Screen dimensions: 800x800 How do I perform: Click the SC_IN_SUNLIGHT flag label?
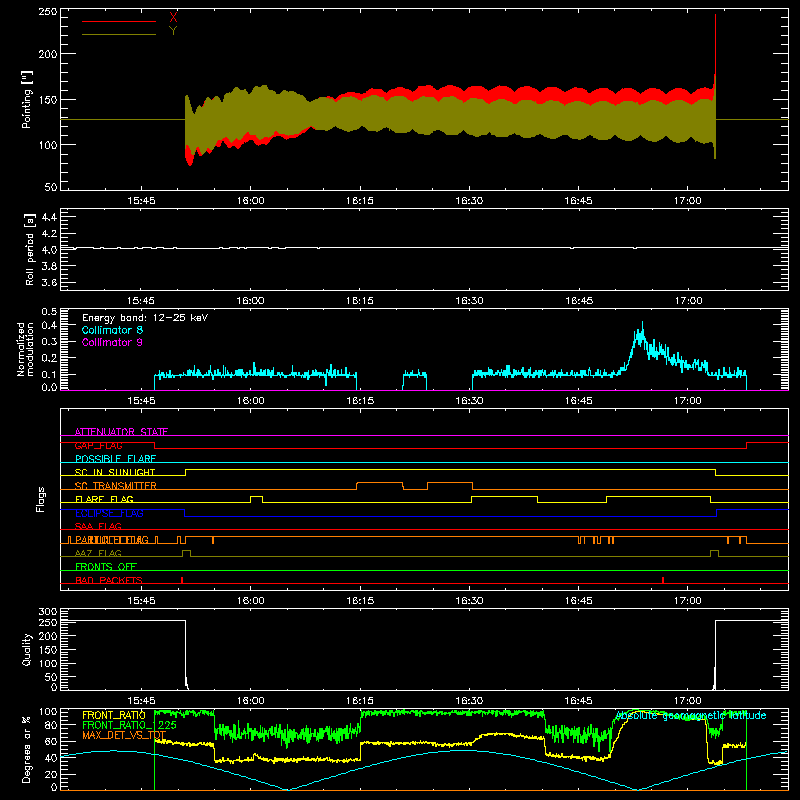point(115,472)
